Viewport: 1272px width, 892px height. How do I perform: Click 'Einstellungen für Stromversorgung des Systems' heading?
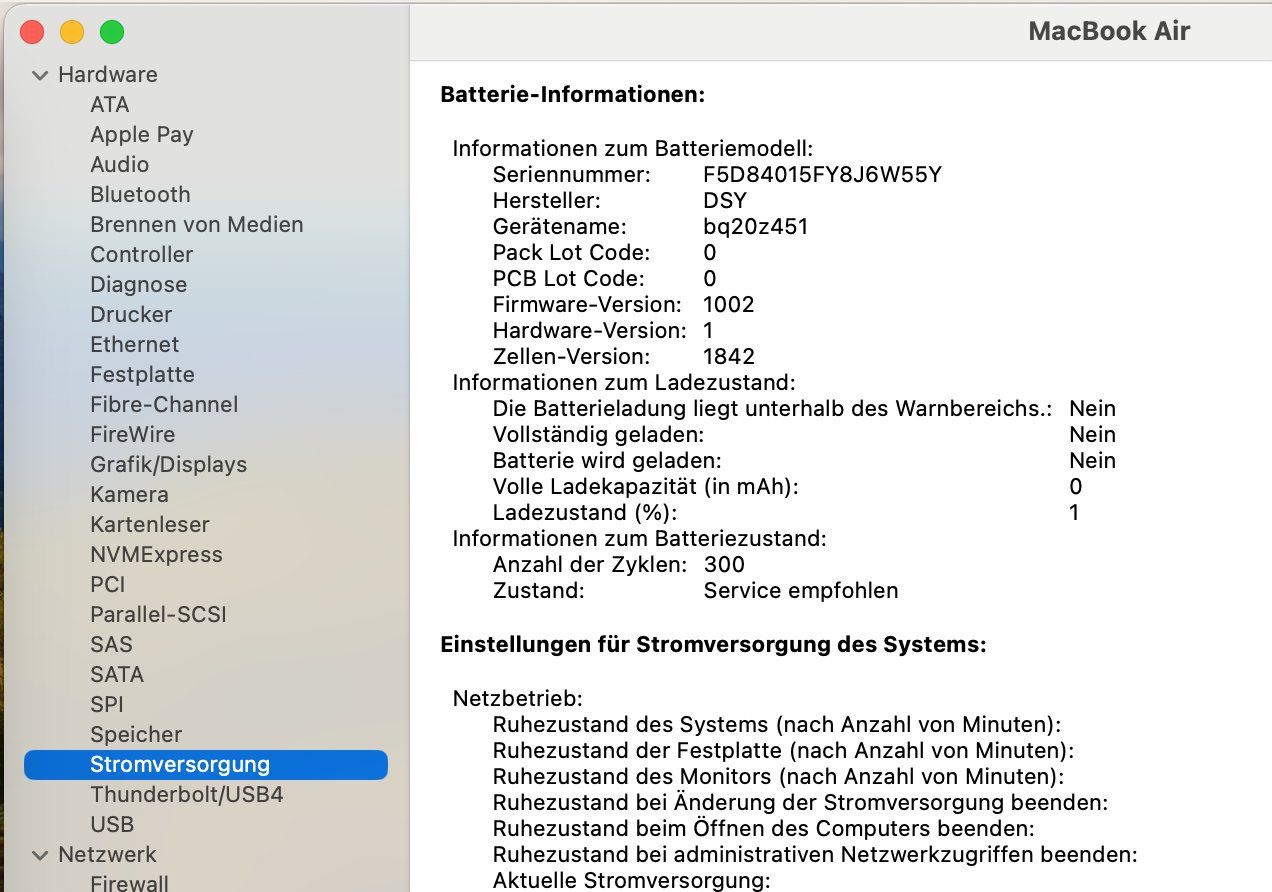(x=714, y=645)
